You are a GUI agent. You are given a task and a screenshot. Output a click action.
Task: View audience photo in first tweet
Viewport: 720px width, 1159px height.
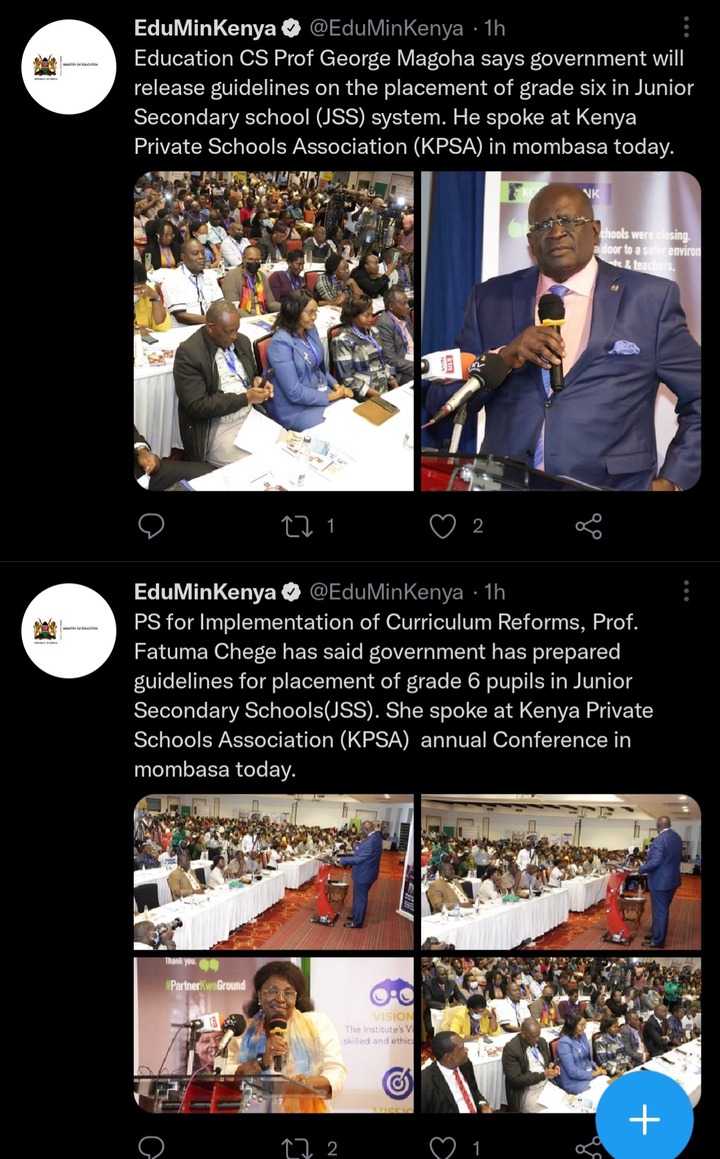[274, 331]
